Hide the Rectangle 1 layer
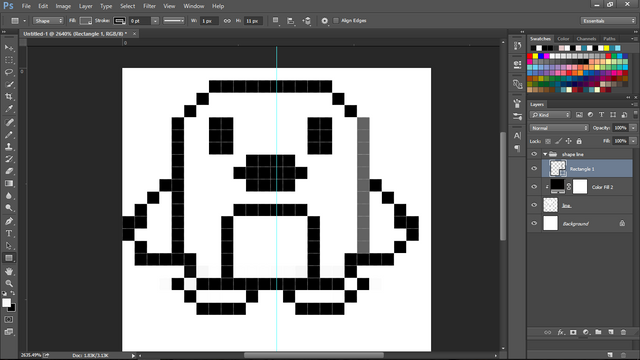The width and height of the screenshot is (640, 360). [534, 169]
